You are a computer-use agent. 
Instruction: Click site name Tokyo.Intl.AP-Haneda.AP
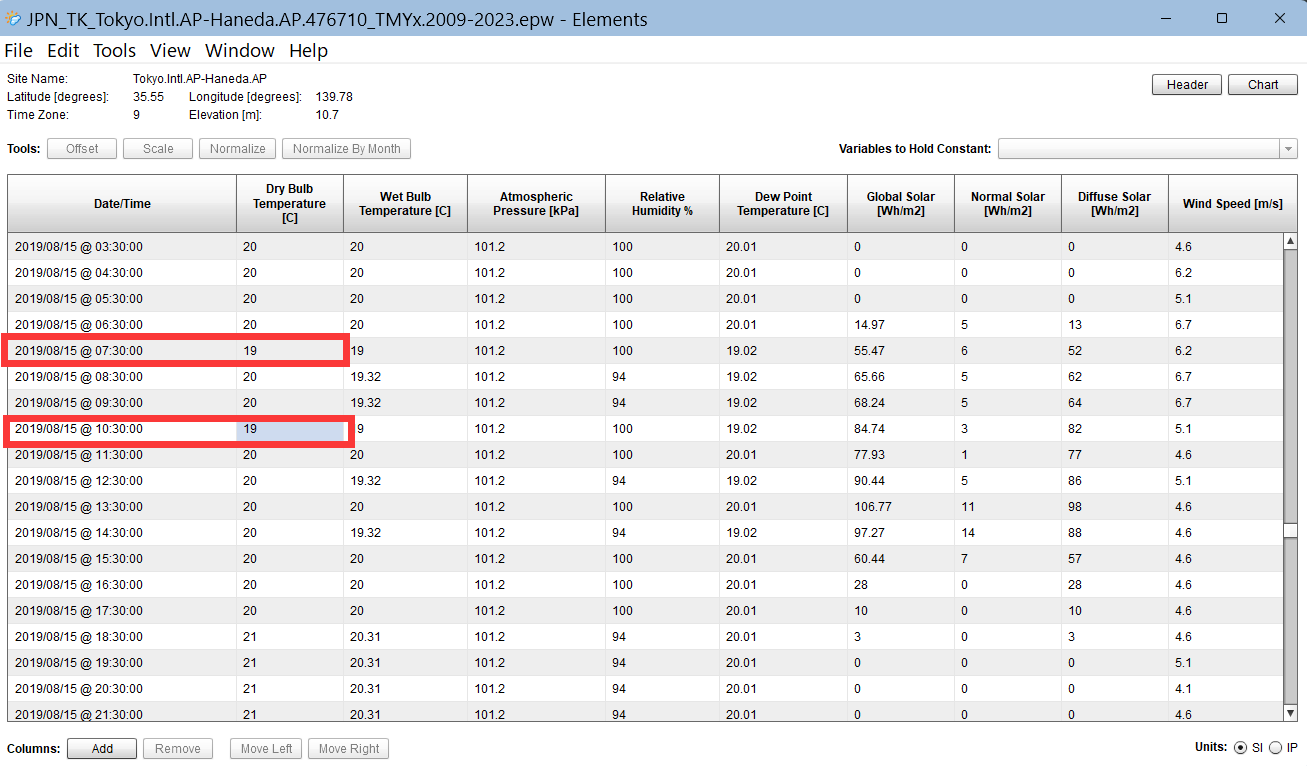coord(199,78)
